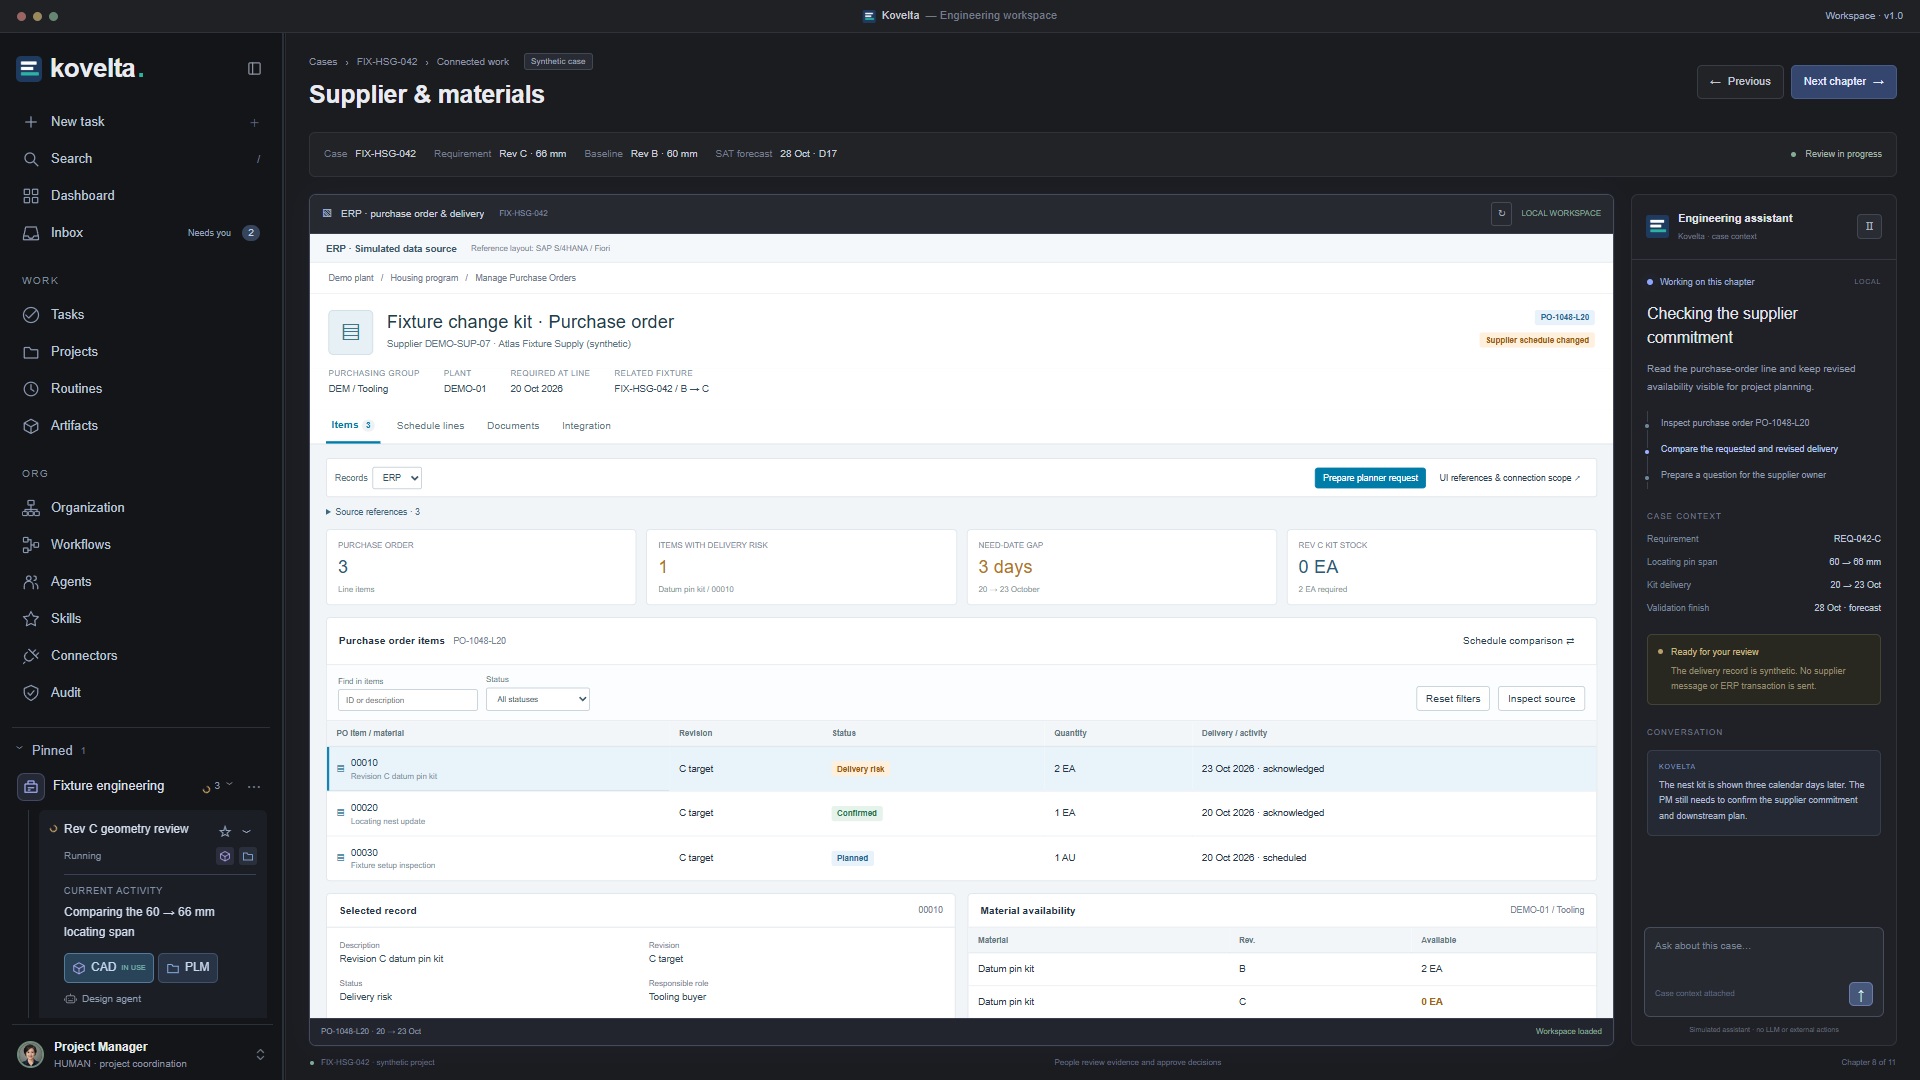The image size is (1920, 1080).
Task: Open UI references & connection scope link
Action: pyautogui.click(x=1510, y=478)
